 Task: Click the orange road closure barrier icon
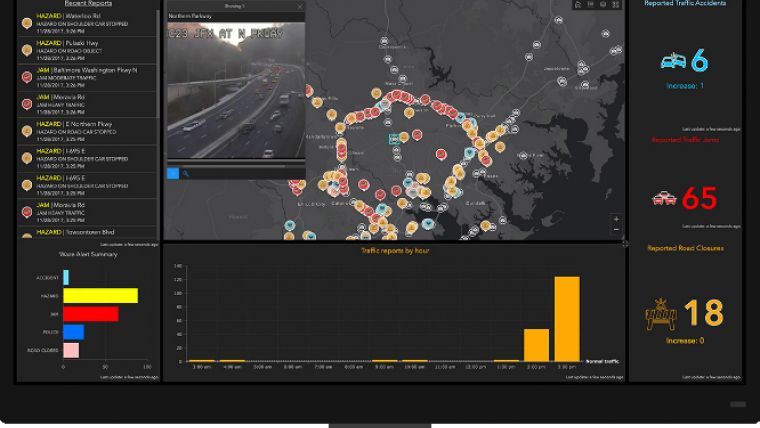(661, 315)
